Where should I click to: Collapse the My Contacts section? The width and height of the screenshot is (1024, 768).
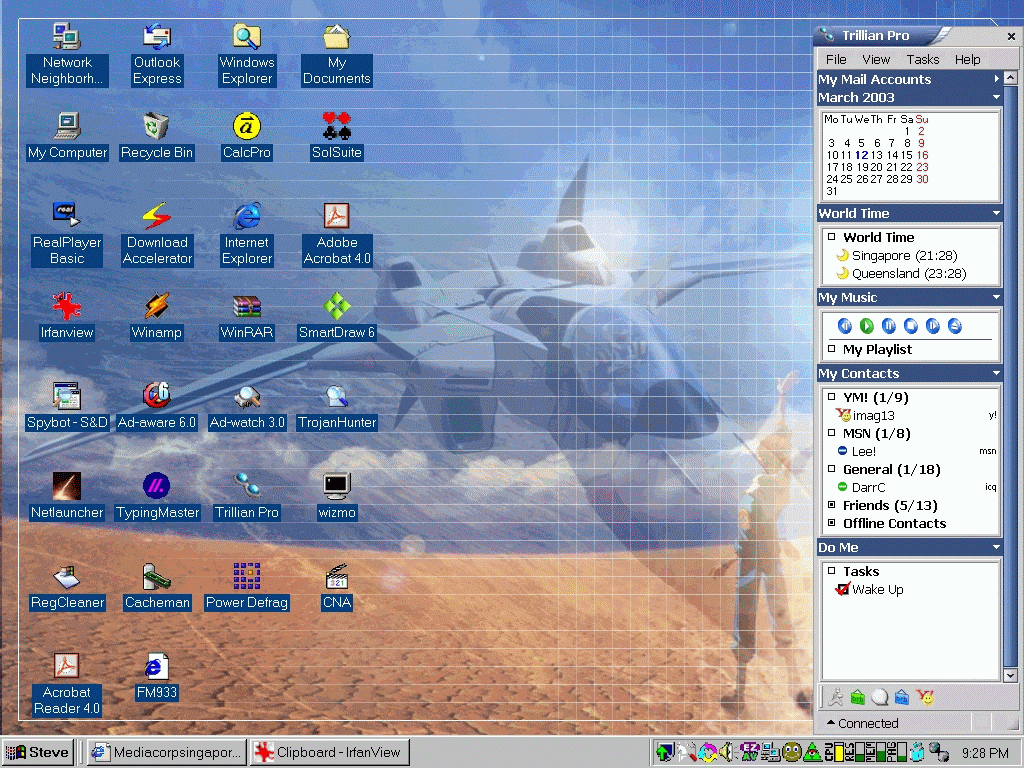(996, 374)
